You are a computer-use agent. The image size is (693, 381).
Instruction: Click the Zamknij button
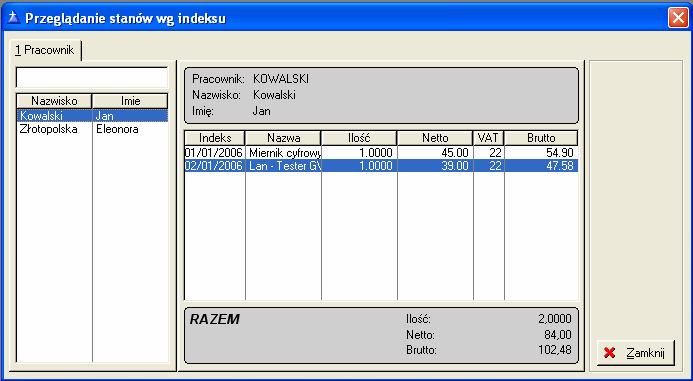(x=636, y=353)
